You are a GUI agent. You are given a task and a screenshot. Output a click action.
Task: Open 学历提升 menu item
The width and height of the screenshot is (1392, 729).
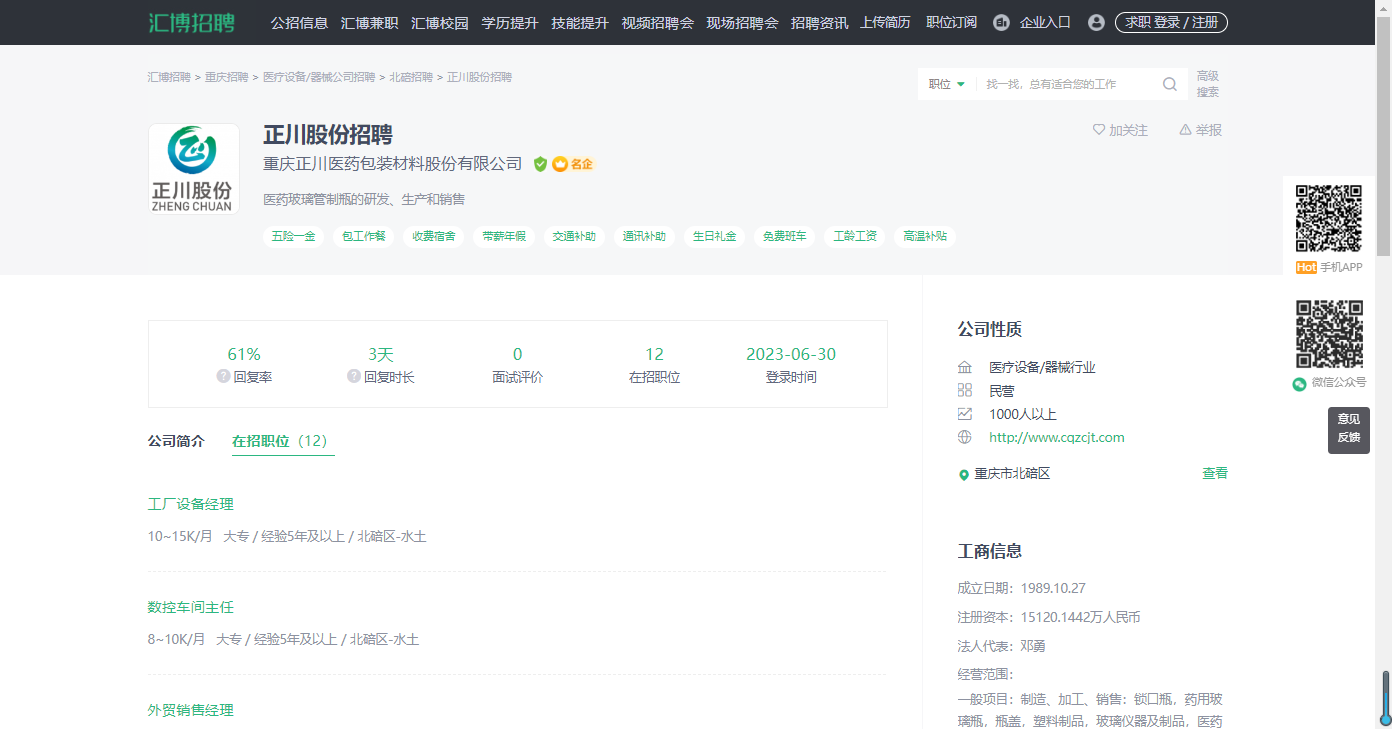pos(510,22)
